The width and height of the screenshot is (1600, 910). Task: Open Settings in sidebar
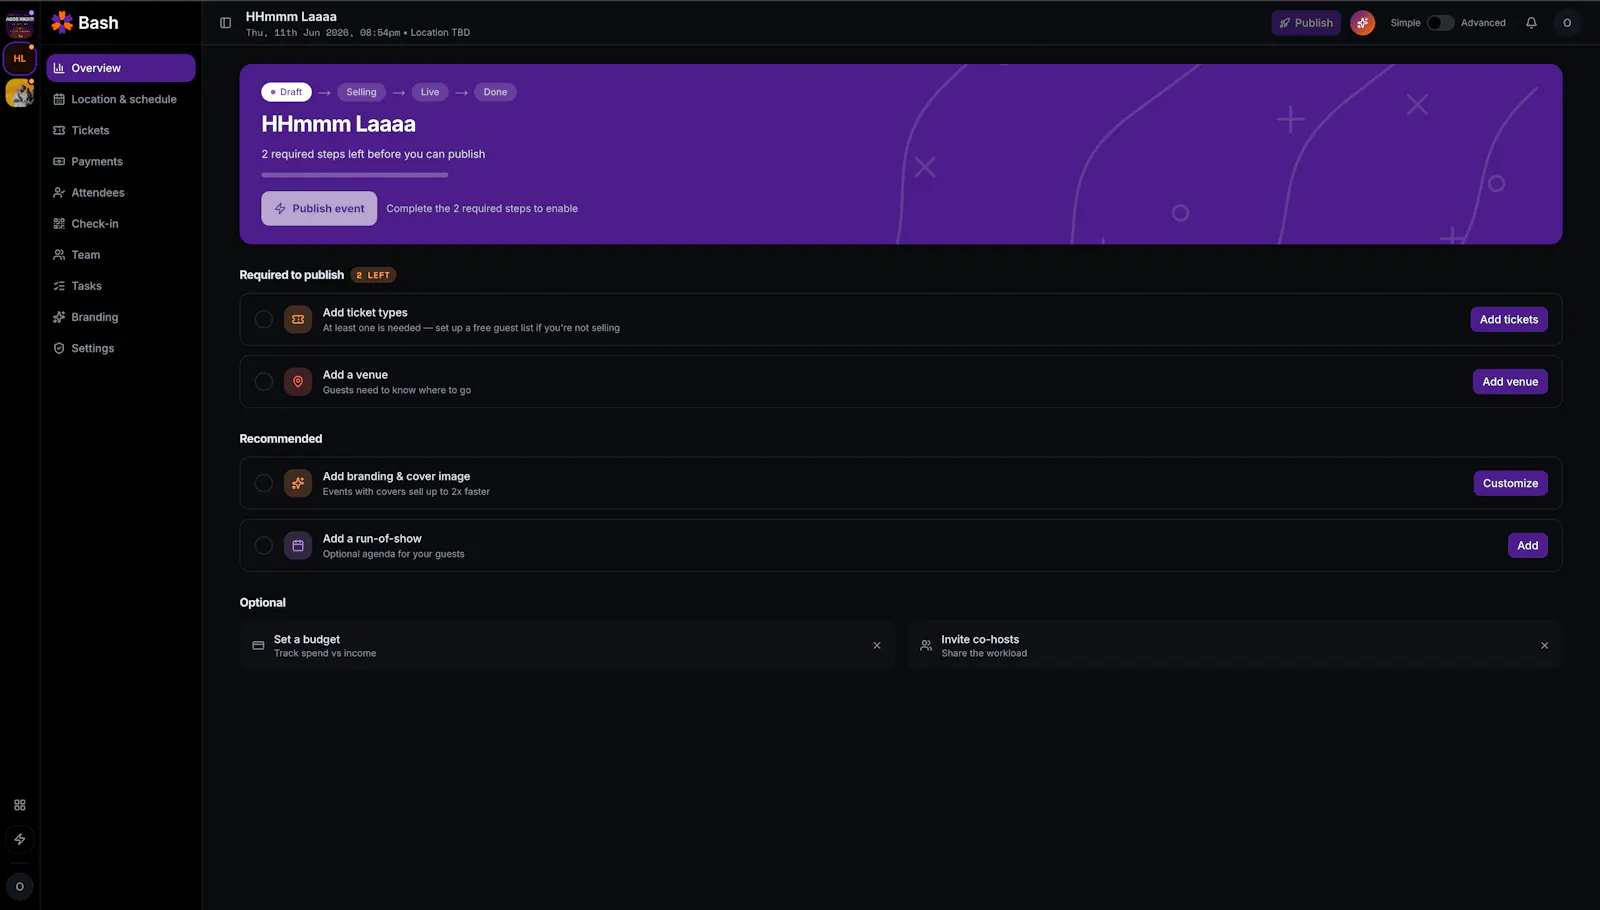pyautogui.click(x=121, y=348)
